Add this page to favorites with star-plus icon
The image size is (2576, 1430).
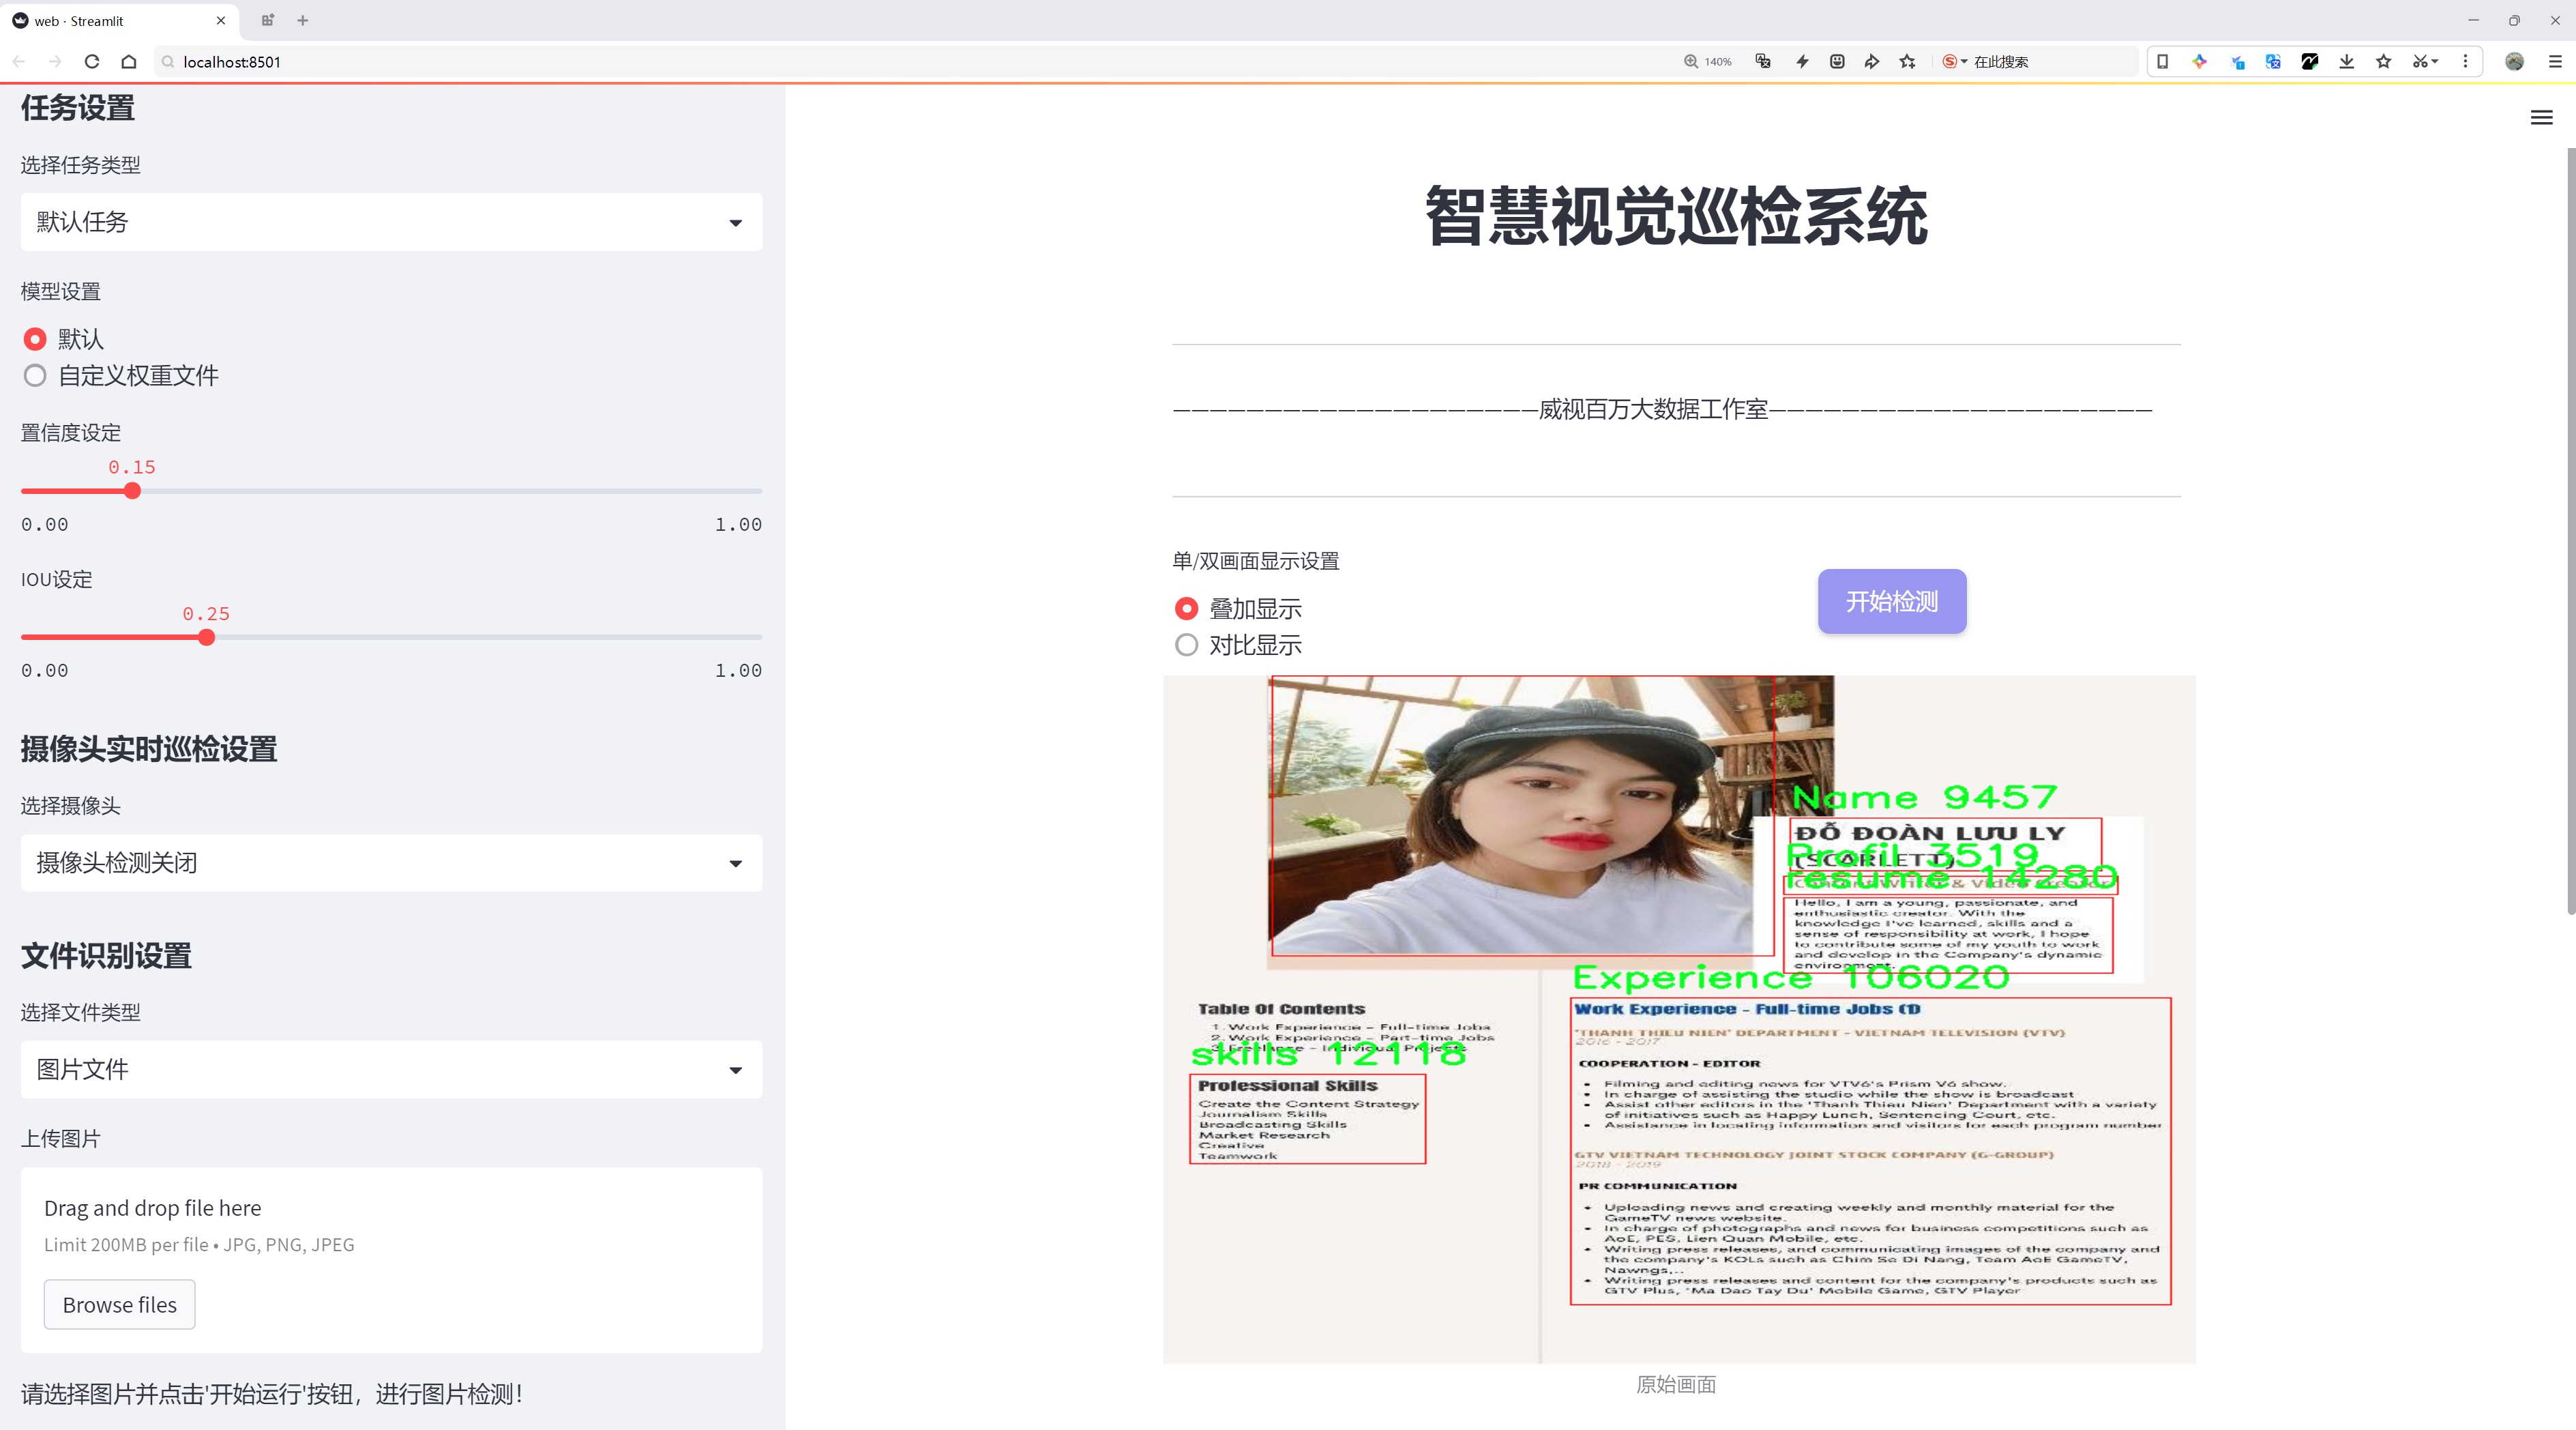1908,62
